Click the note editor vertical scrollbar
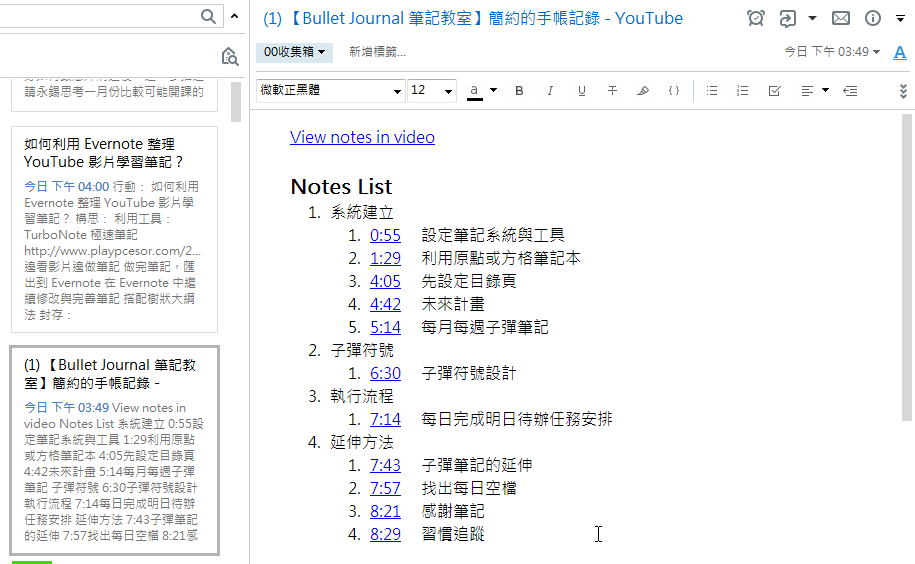Viewport: 915px width, 564px height. [906, 267]
